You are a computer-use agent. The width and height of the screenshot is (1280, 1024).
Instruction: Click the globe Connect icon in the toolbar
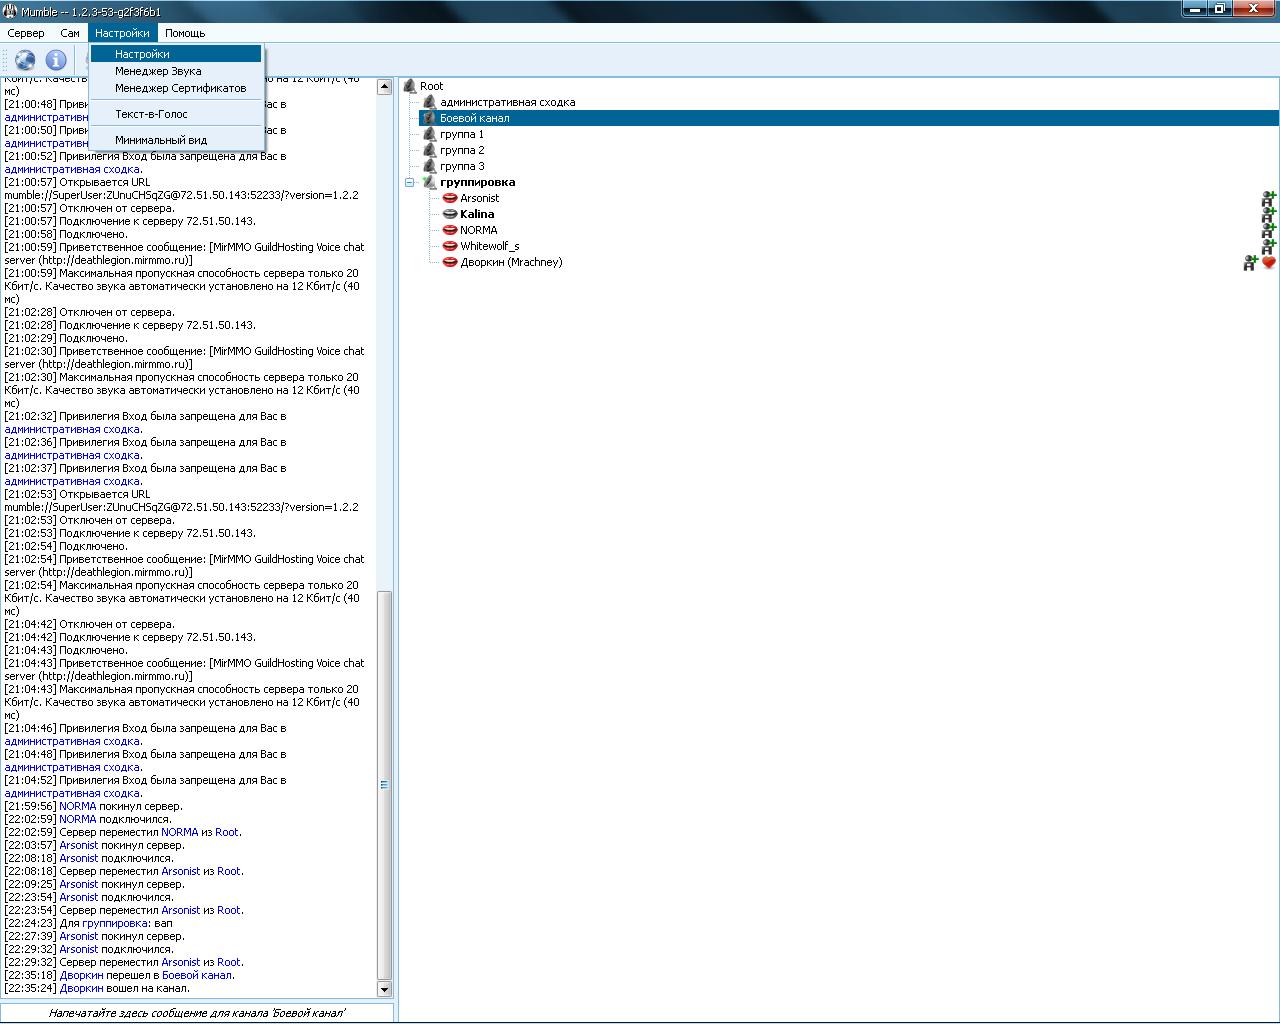[x=25, y=61]
